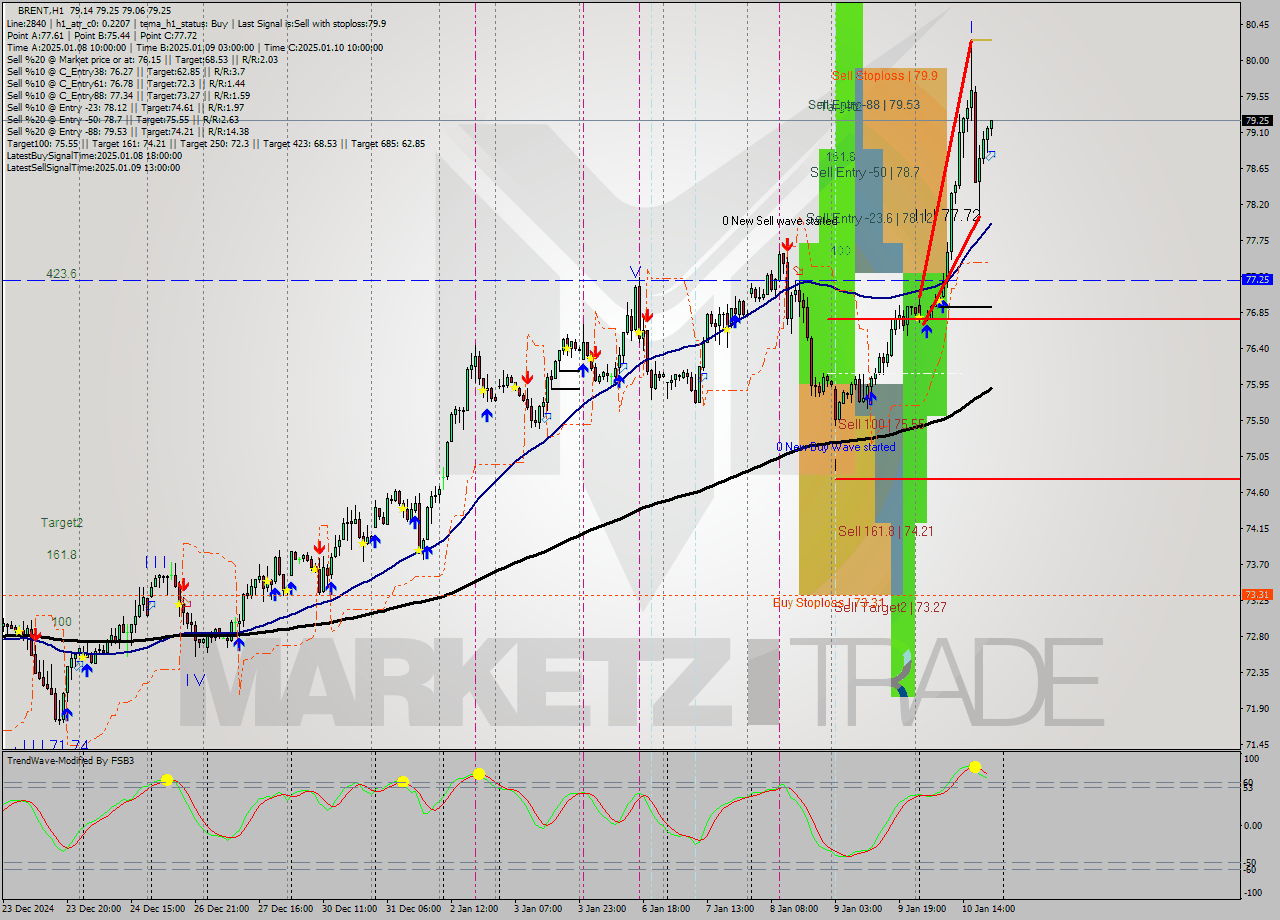
Task: Click the oscillator yellow dot above 2 Jan 12:00
Action: (479, 773)
